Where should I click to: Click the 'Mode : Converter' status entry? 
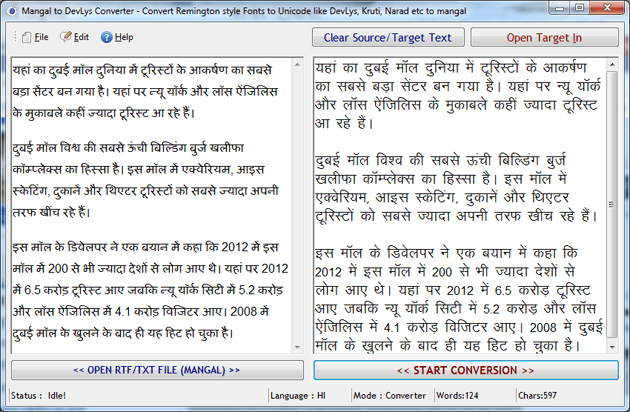[x=389, y=396]
